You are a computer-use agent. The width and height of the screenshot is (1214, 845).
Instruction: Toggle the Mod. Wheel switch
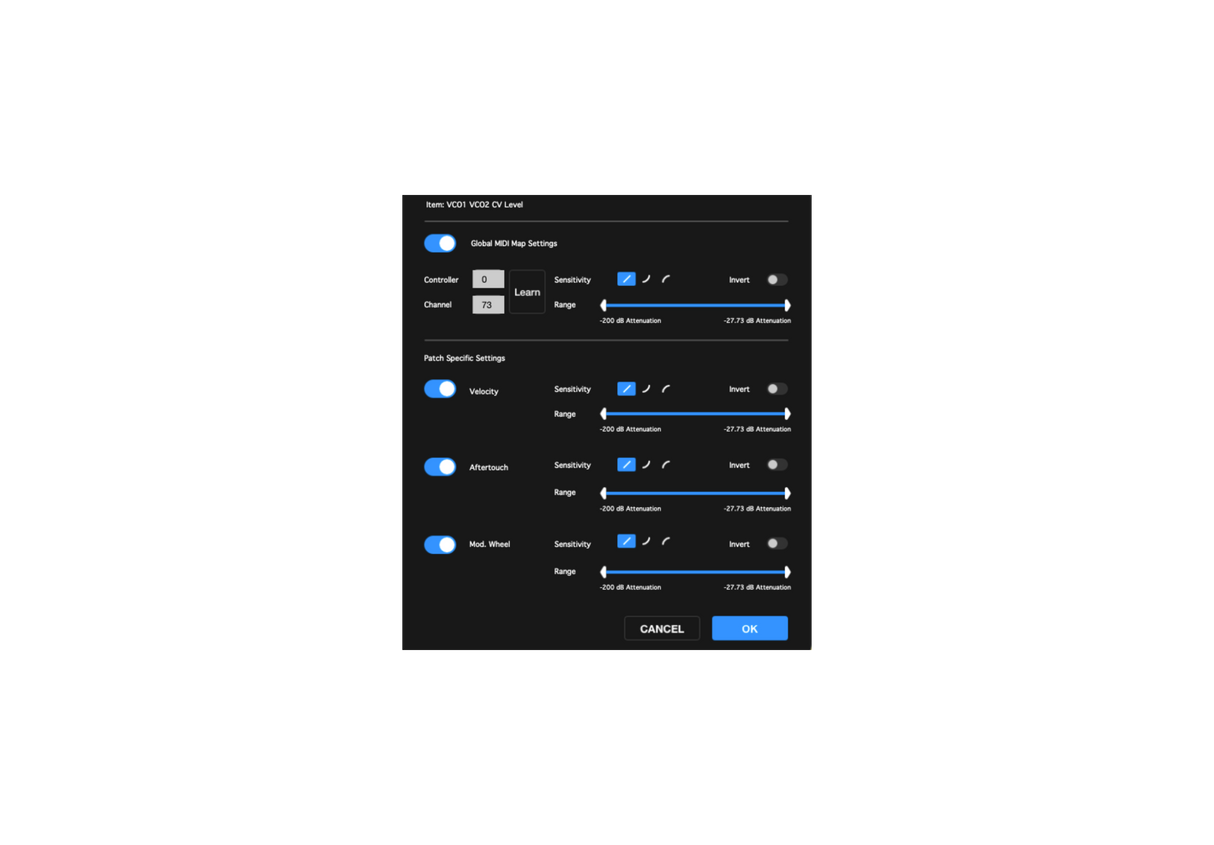(x=440, y=545)
